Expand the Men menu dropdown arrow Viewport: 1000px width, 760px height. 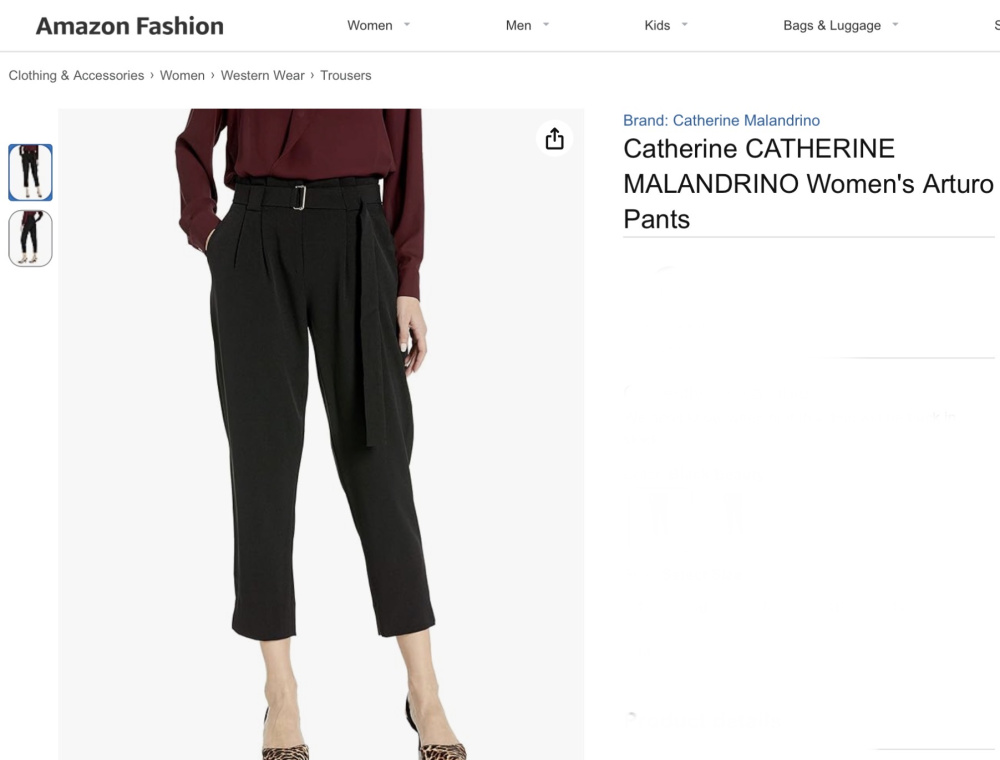pyautogui.click(x=546, y=25)
